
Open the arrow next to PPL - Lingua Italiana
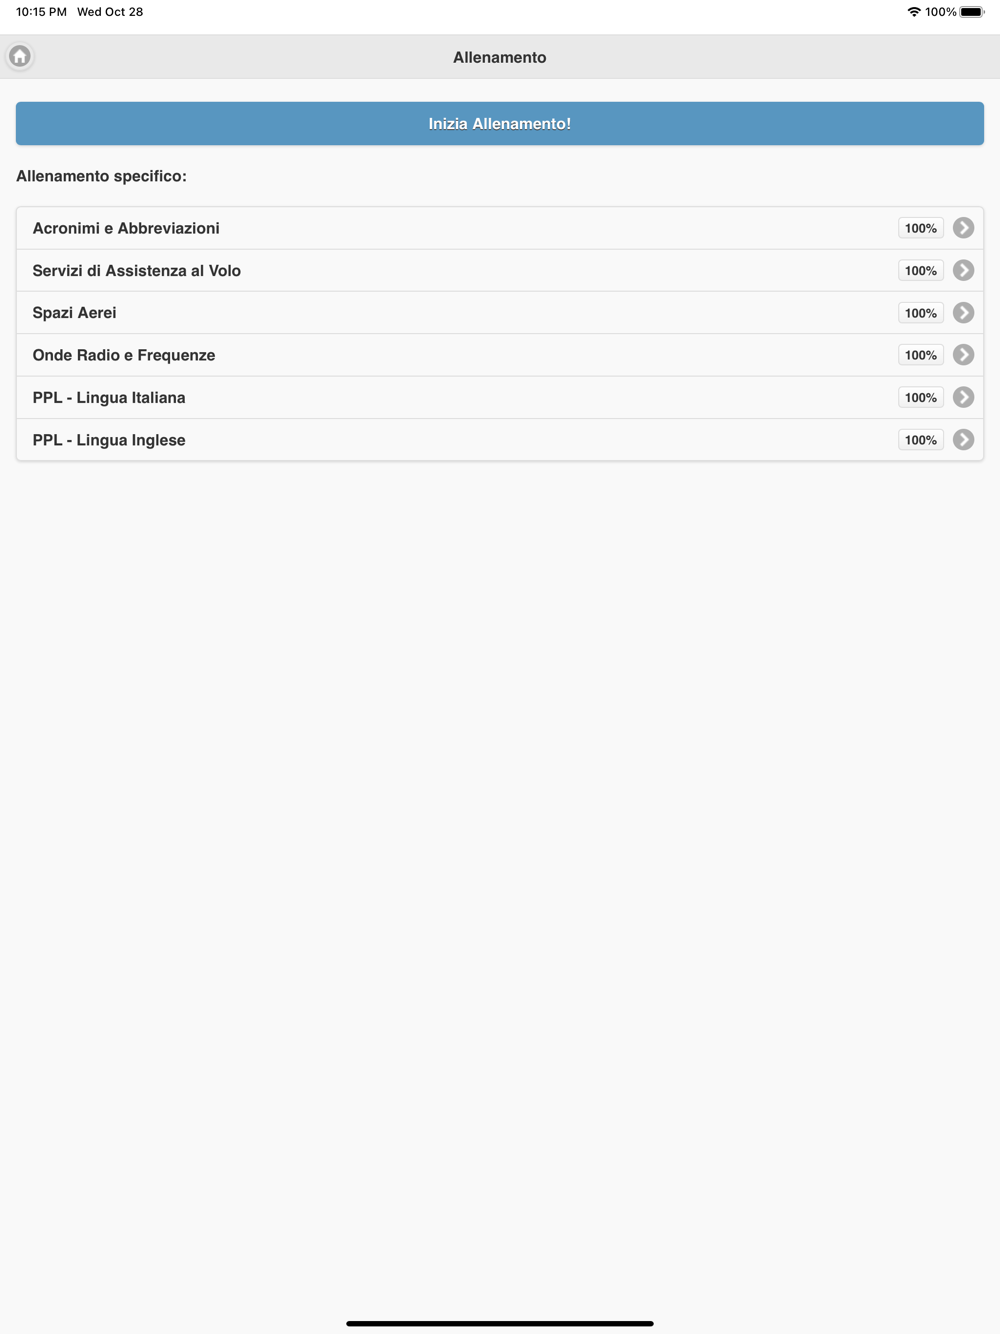pyautogui.click(x=963, y=397)
